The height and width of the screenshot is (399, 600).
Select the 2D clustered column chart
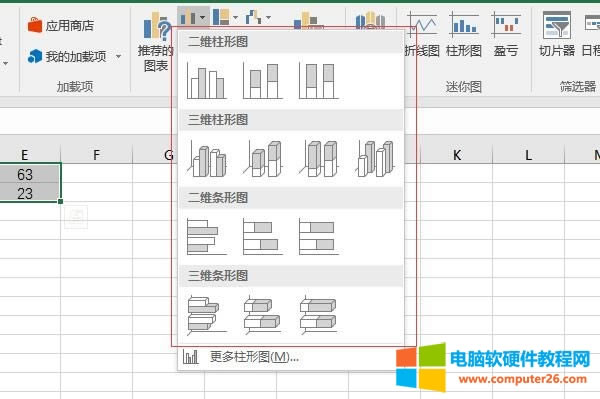pyautogui.click(x=206, y=81)
